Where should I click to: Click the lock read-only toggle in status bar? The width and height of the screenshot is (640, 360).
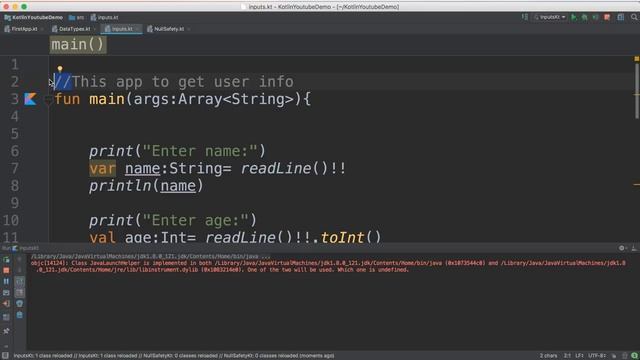click(x=614, y=356)
